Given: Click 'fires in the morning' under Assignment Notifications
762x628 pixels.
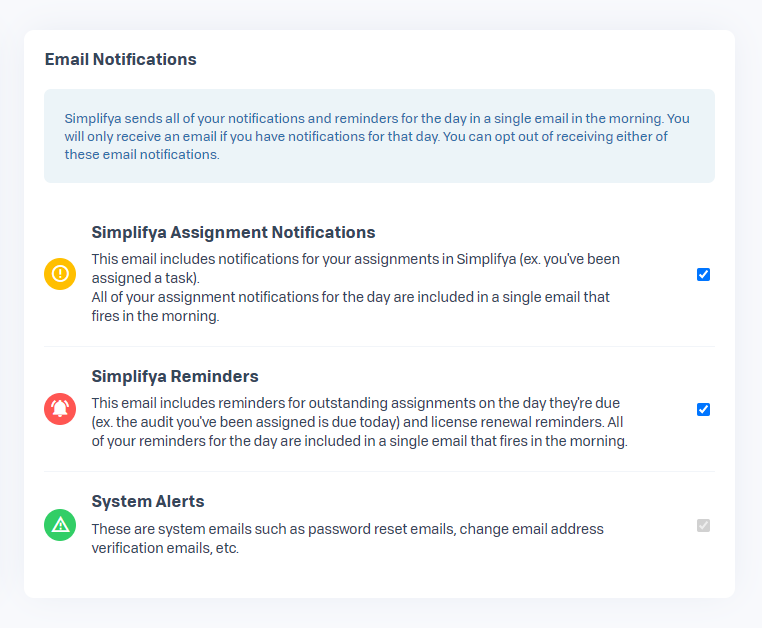Looking at the screenshot, I should (x=155, y=316).
